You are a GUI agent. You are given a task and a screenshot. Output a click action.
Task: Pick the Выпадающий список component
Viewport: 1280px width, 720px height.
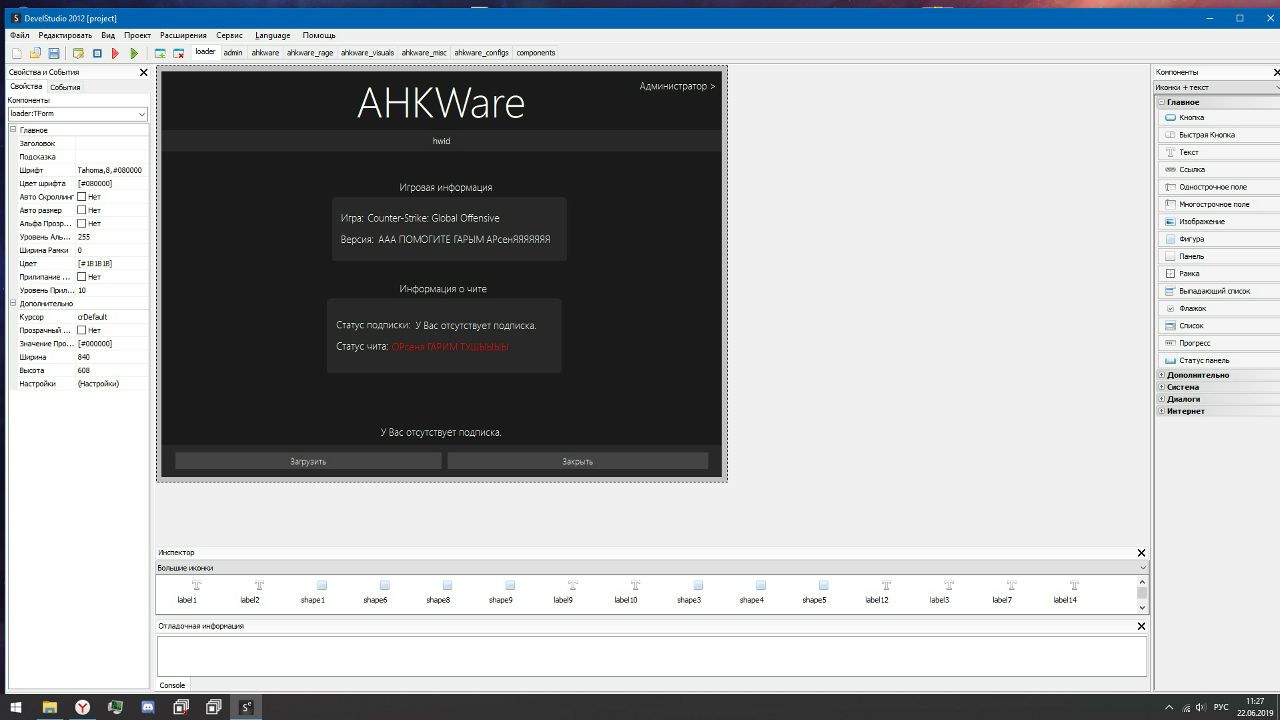click(x=1214, y=291)
